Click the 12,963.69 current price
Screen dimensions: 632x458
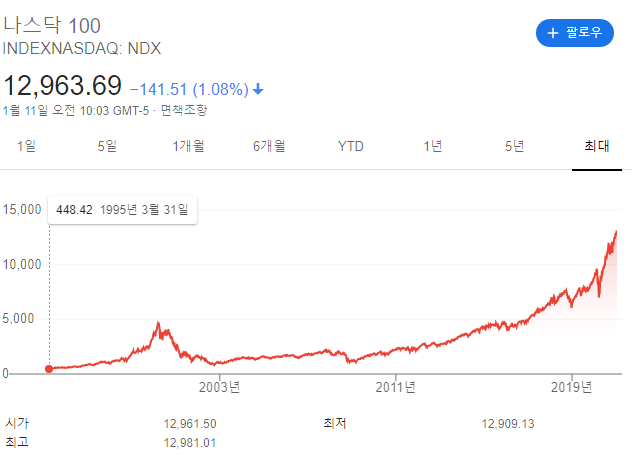point(62,85)
